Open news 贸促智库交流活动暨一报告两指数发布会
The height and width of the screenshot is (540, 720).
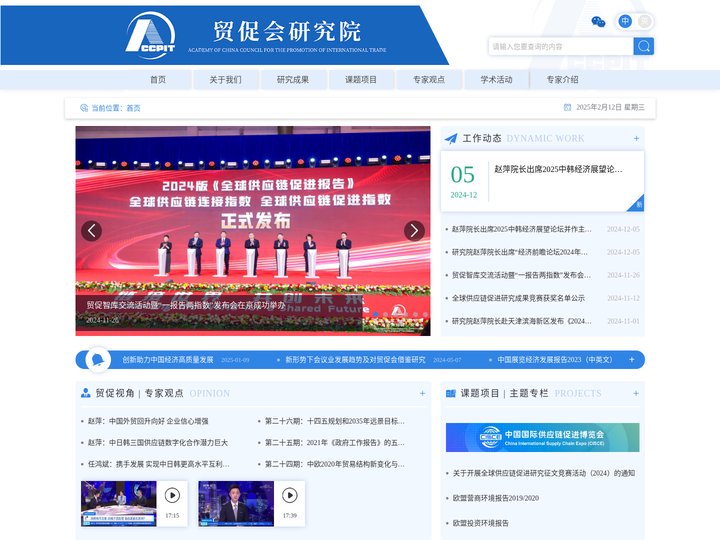tap(521, 275)
